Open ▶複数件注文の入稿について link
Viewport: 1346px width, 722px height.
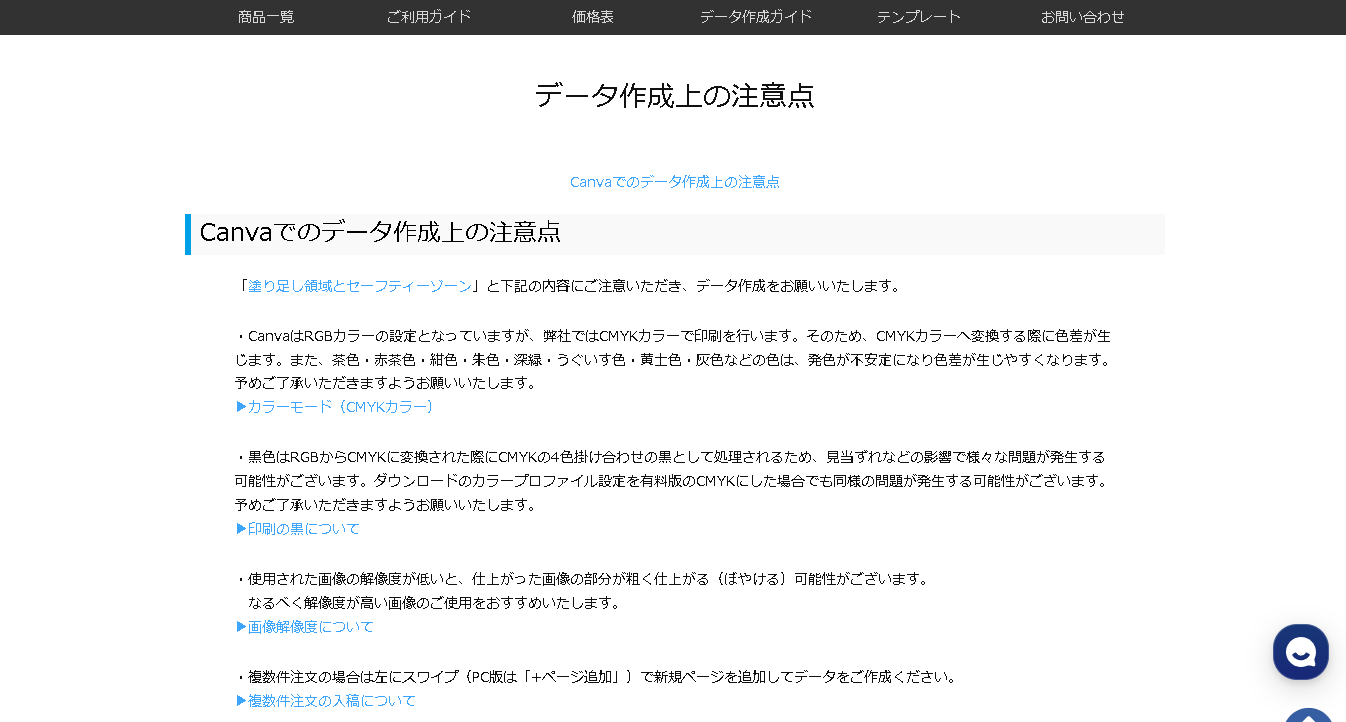coord(326,701)
